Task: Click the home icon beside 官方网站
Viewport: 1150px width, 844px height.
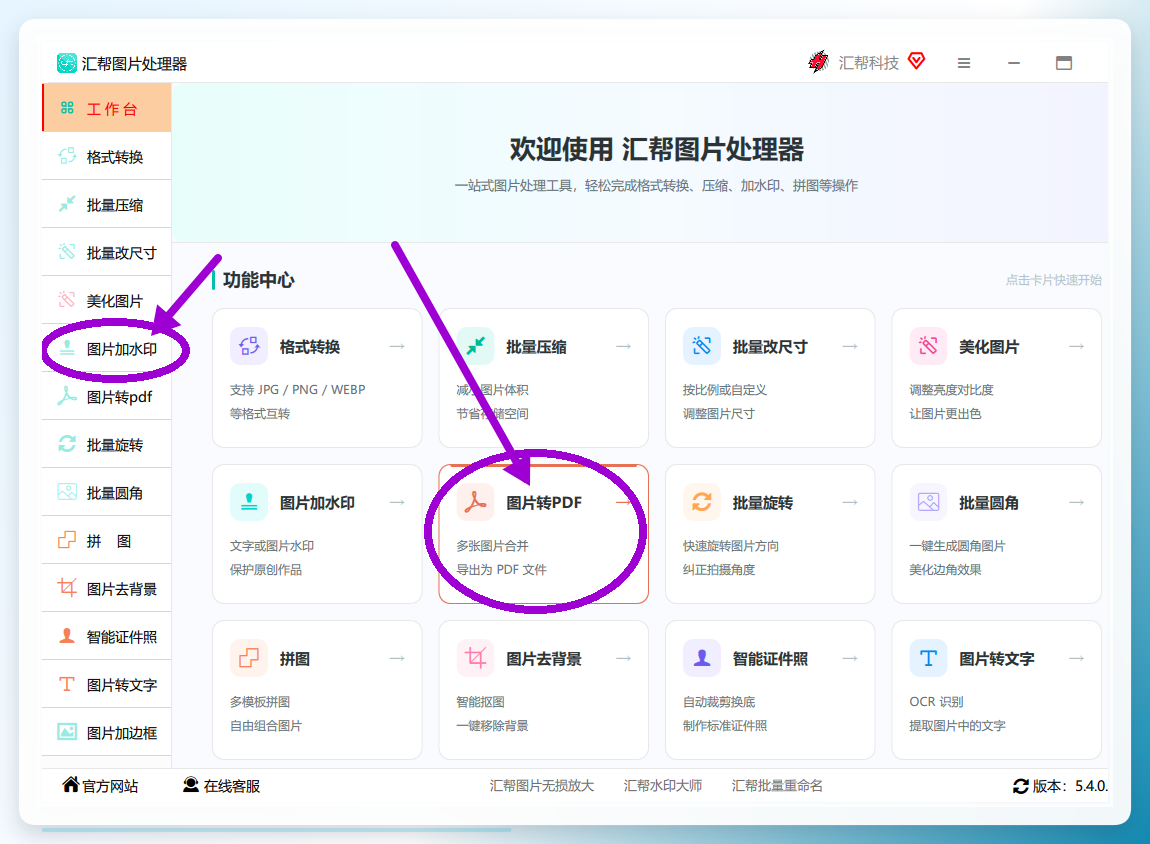Action: tap(70, 785)
